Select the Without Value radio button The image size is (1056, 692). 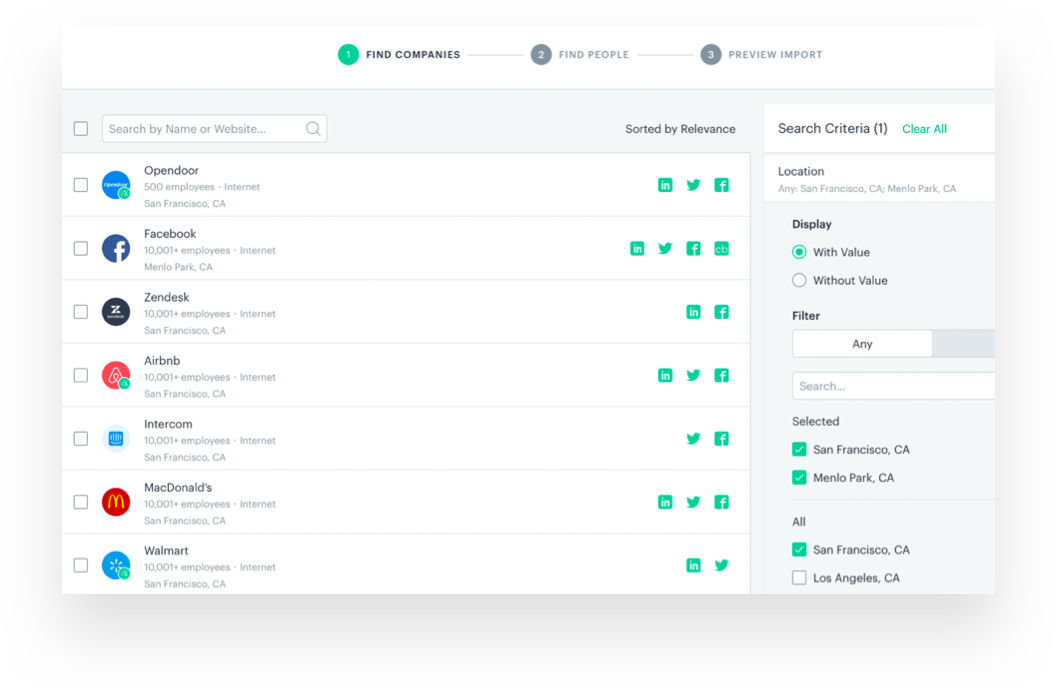[799, 280]
